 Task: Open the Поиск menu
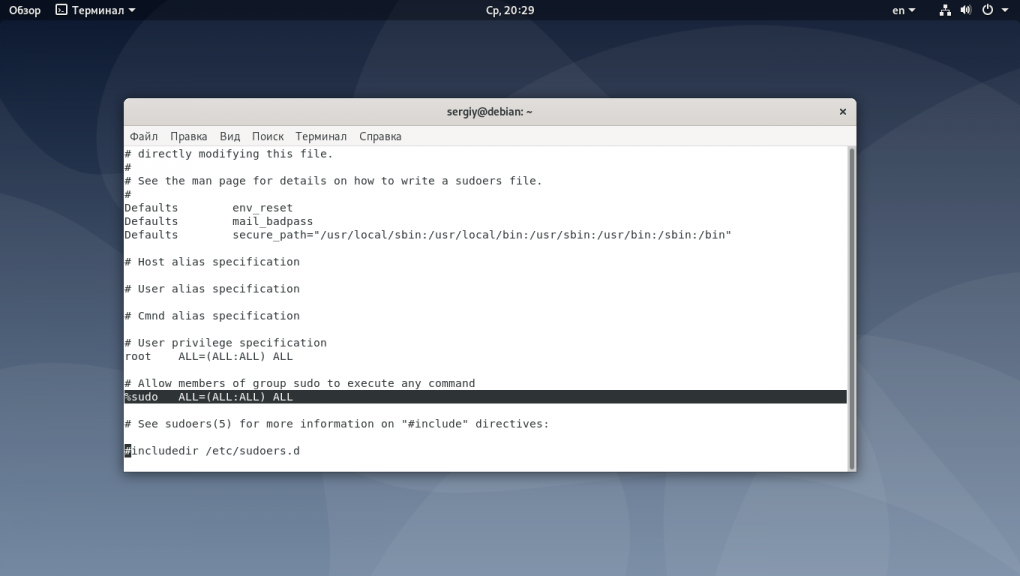(x=268, y=136)
